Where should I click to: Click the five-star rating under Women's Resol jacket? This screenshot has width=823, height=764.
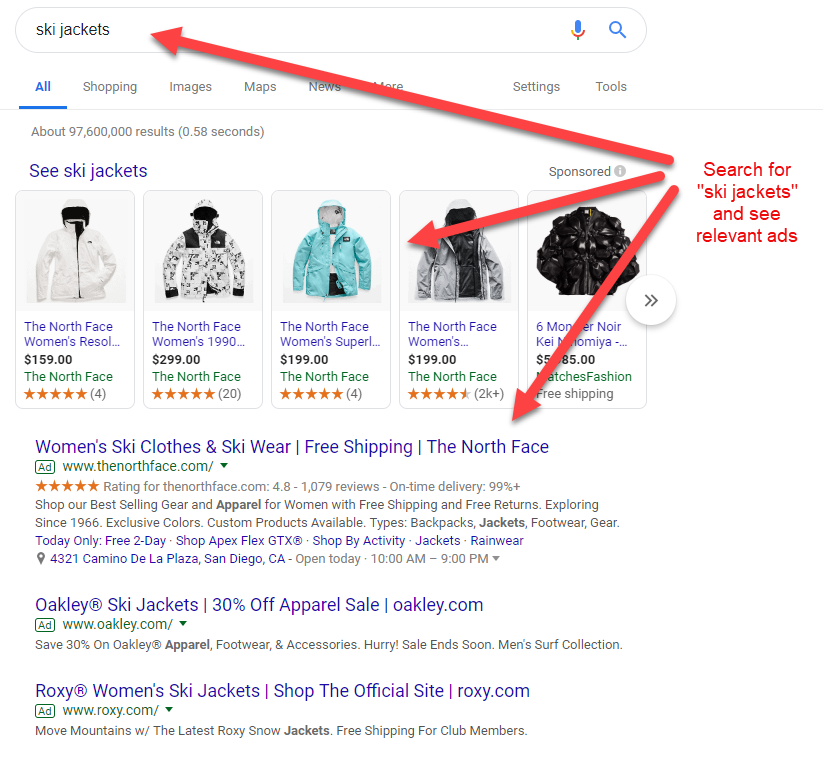point(55,394)
